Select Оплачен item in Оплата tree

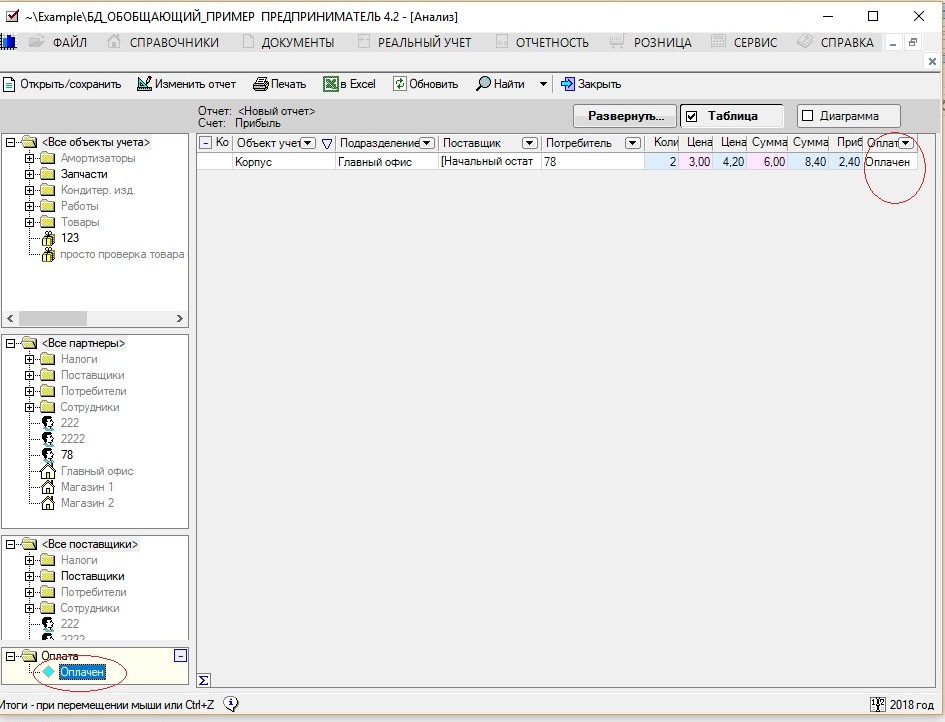point(82,671)
